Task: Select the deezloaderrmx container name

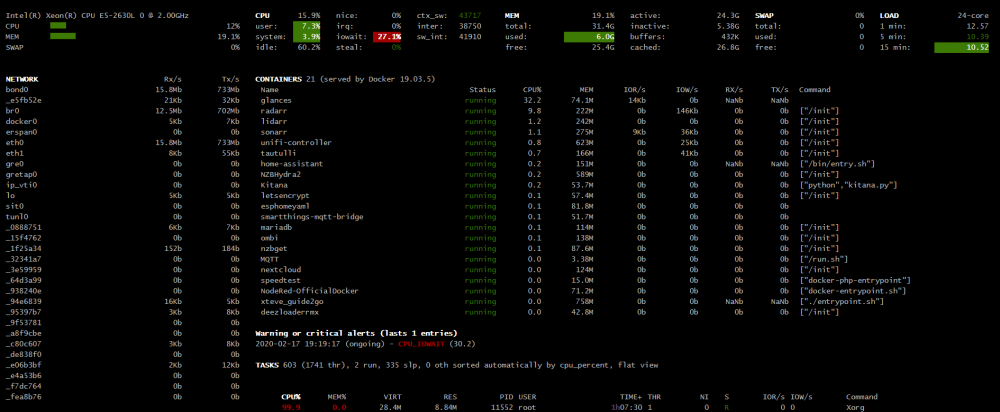Action: coord(290,312)
